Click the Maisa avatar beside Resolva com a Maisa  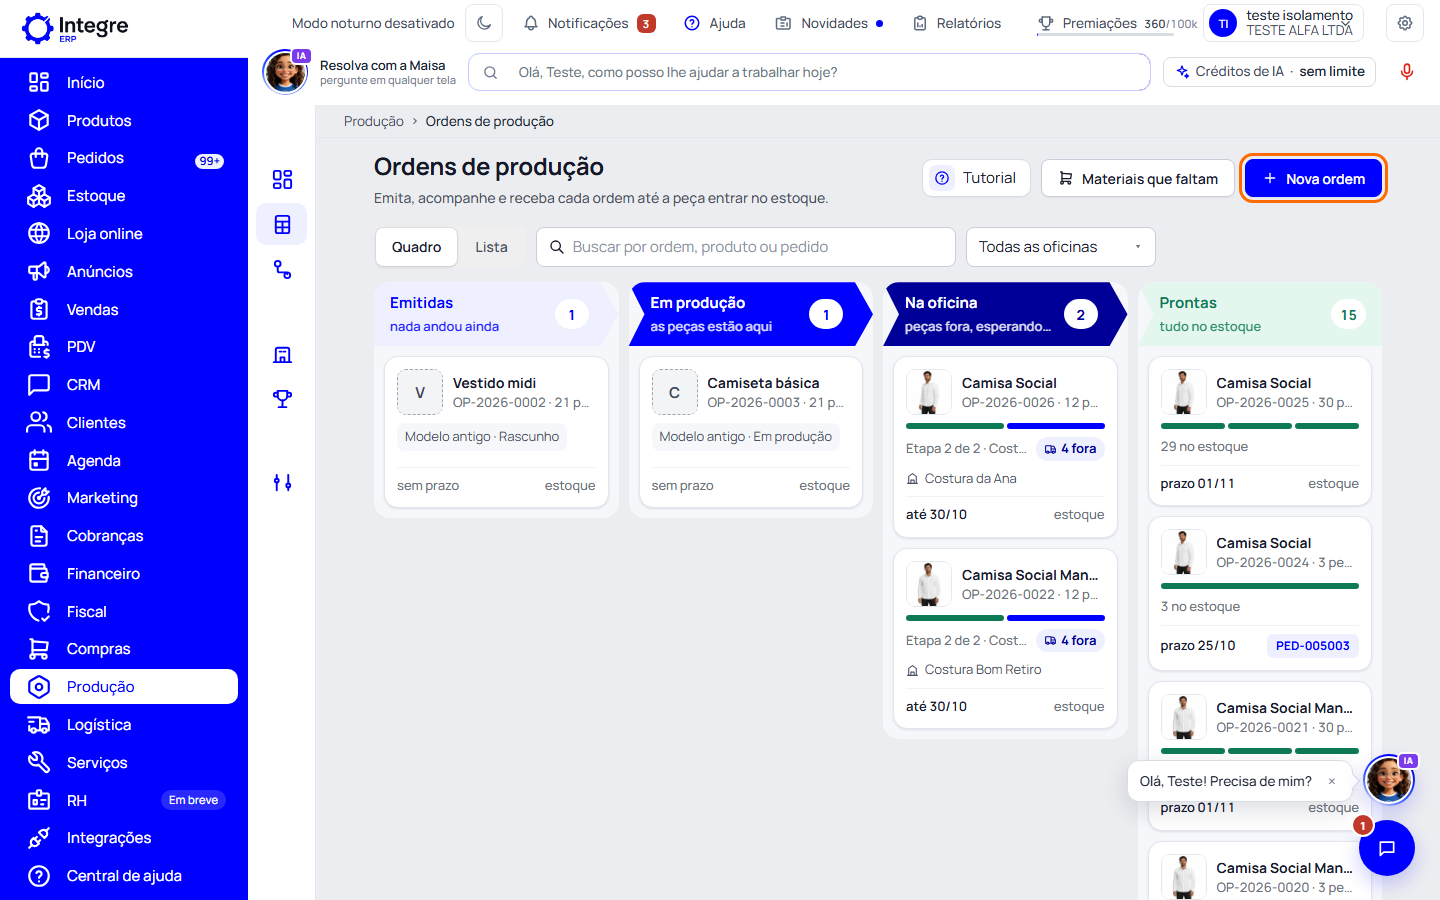coord(285,72)
